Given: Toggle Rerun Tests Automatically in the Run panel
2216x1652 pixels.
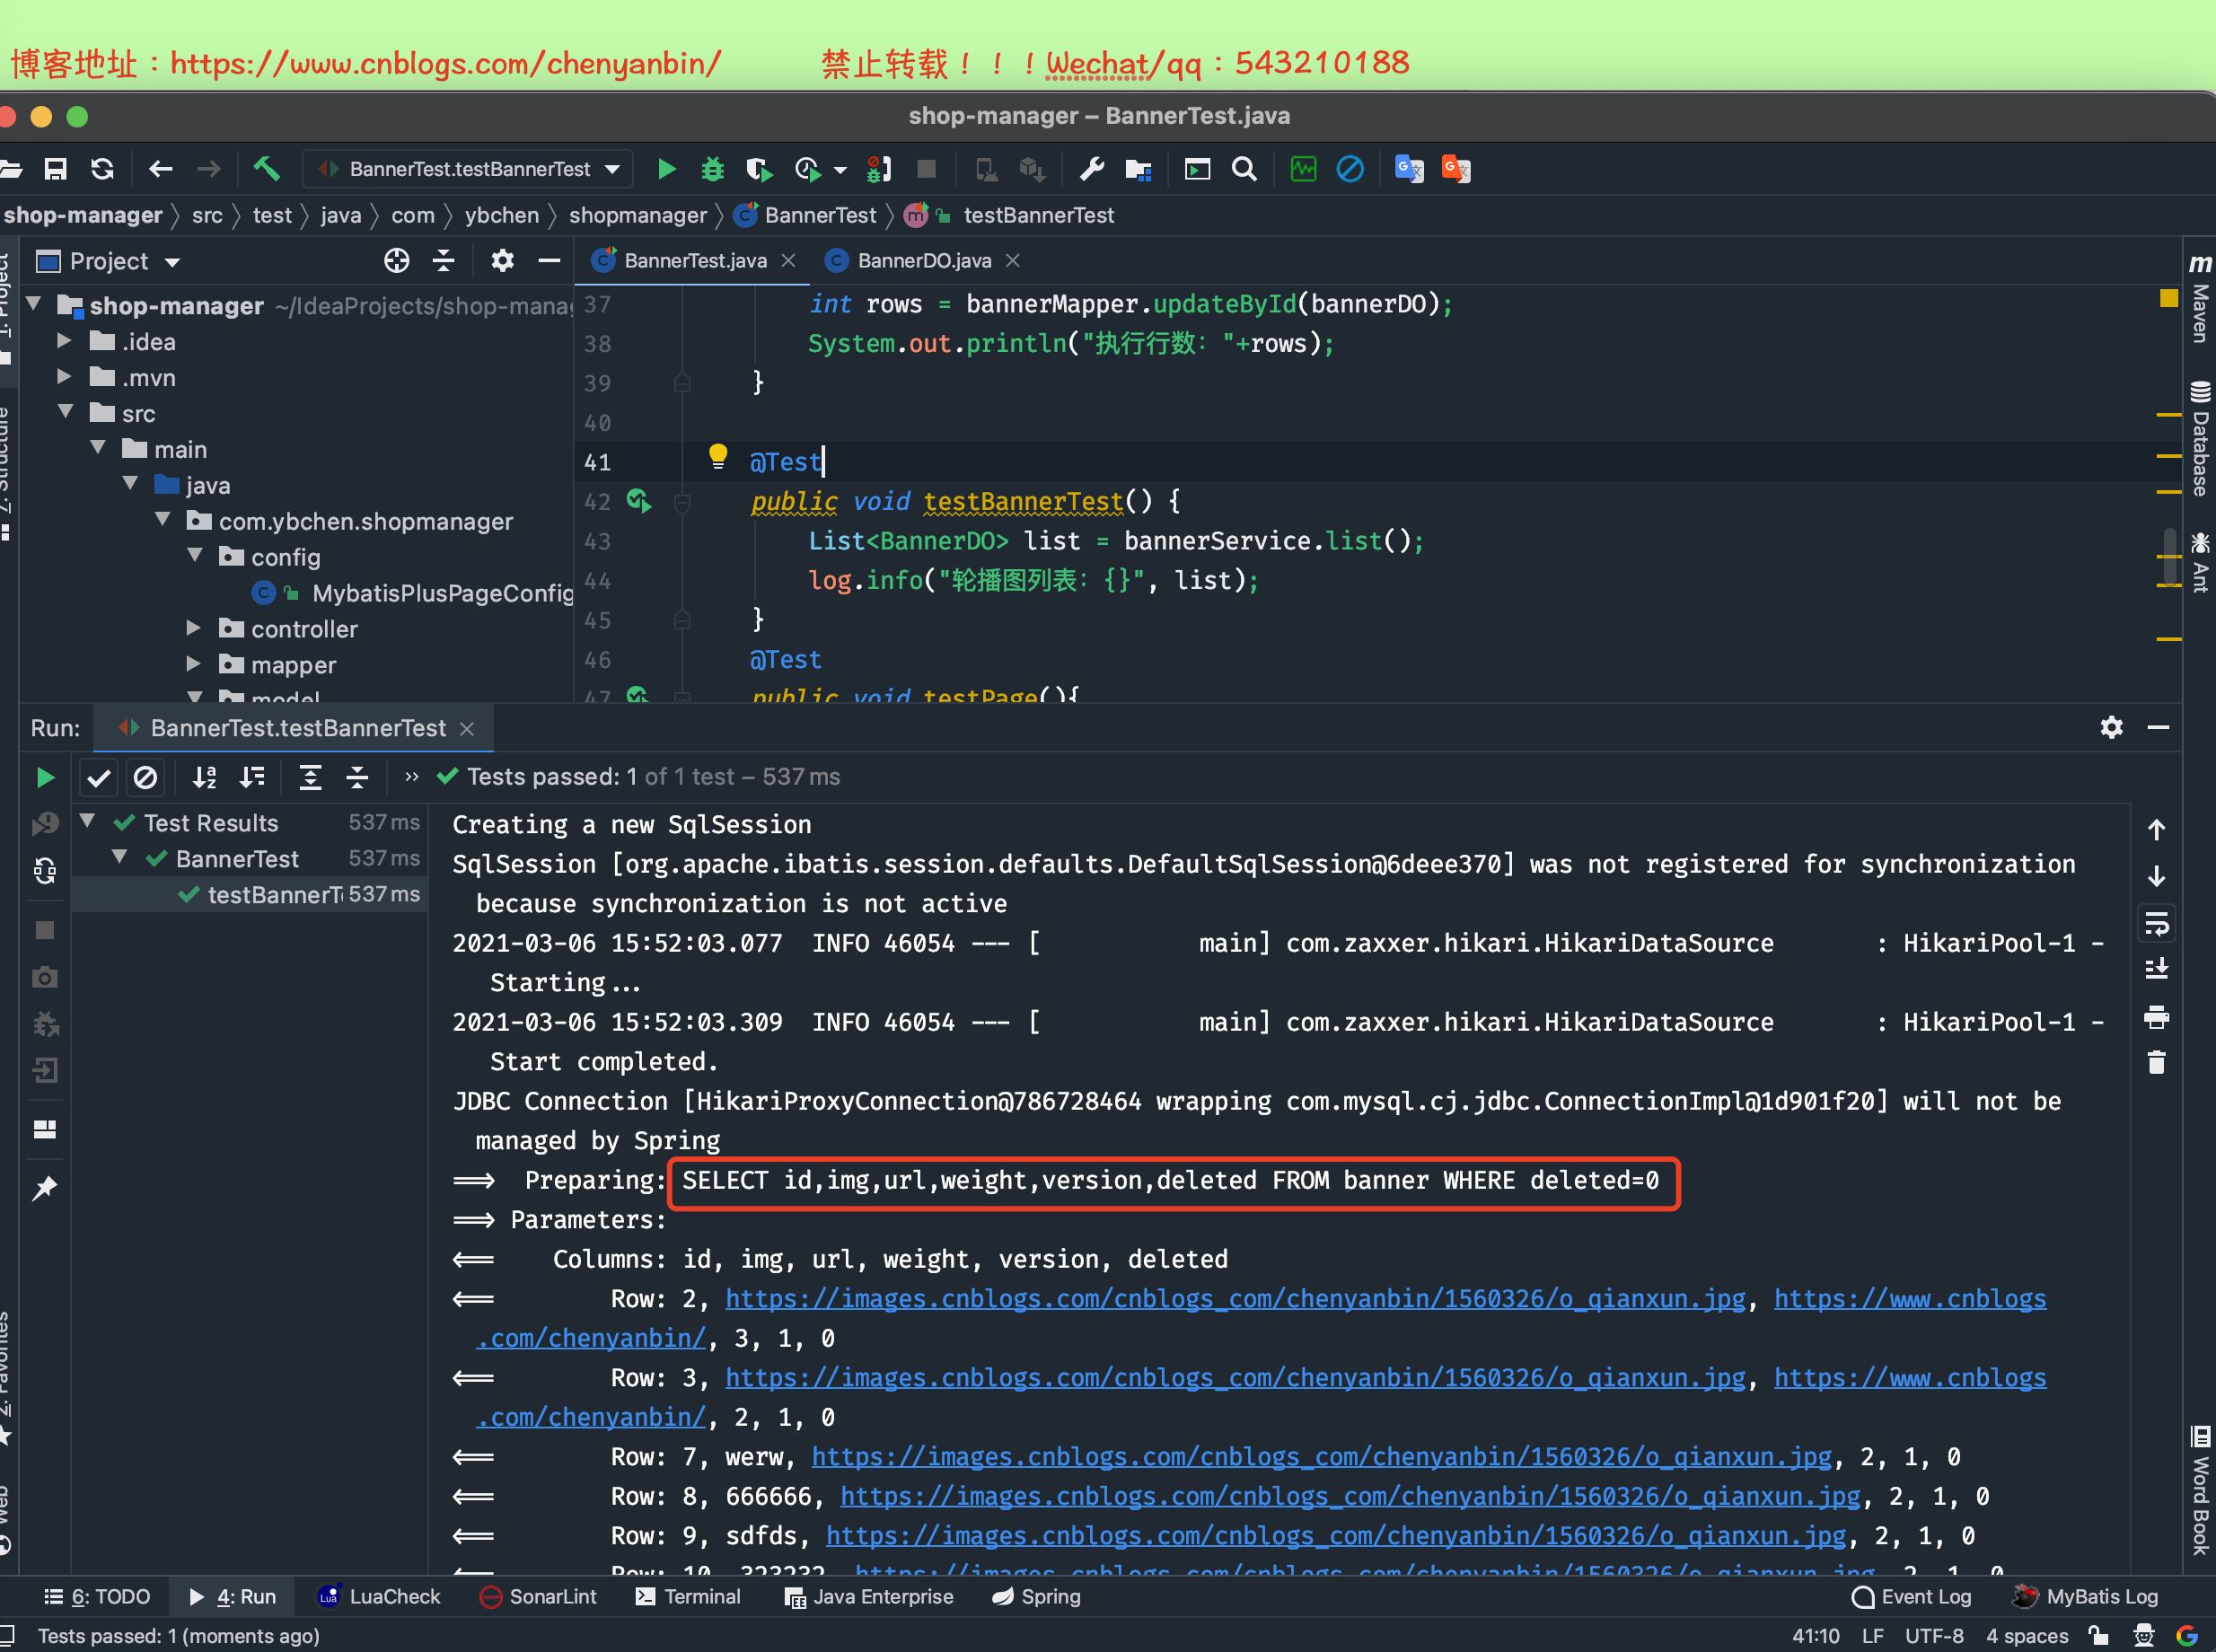Looking at the screenshot, I should click(44, 870).
